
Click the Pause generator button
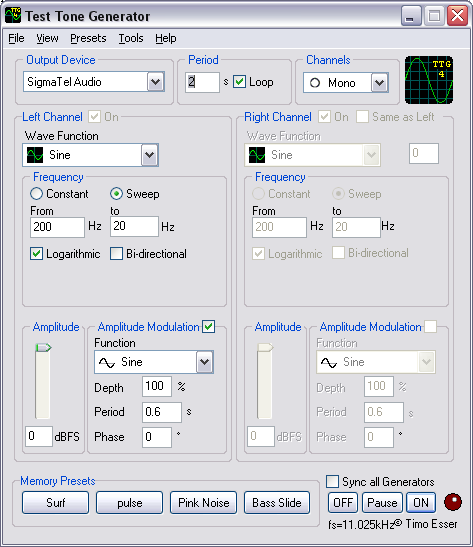(382, 503)
